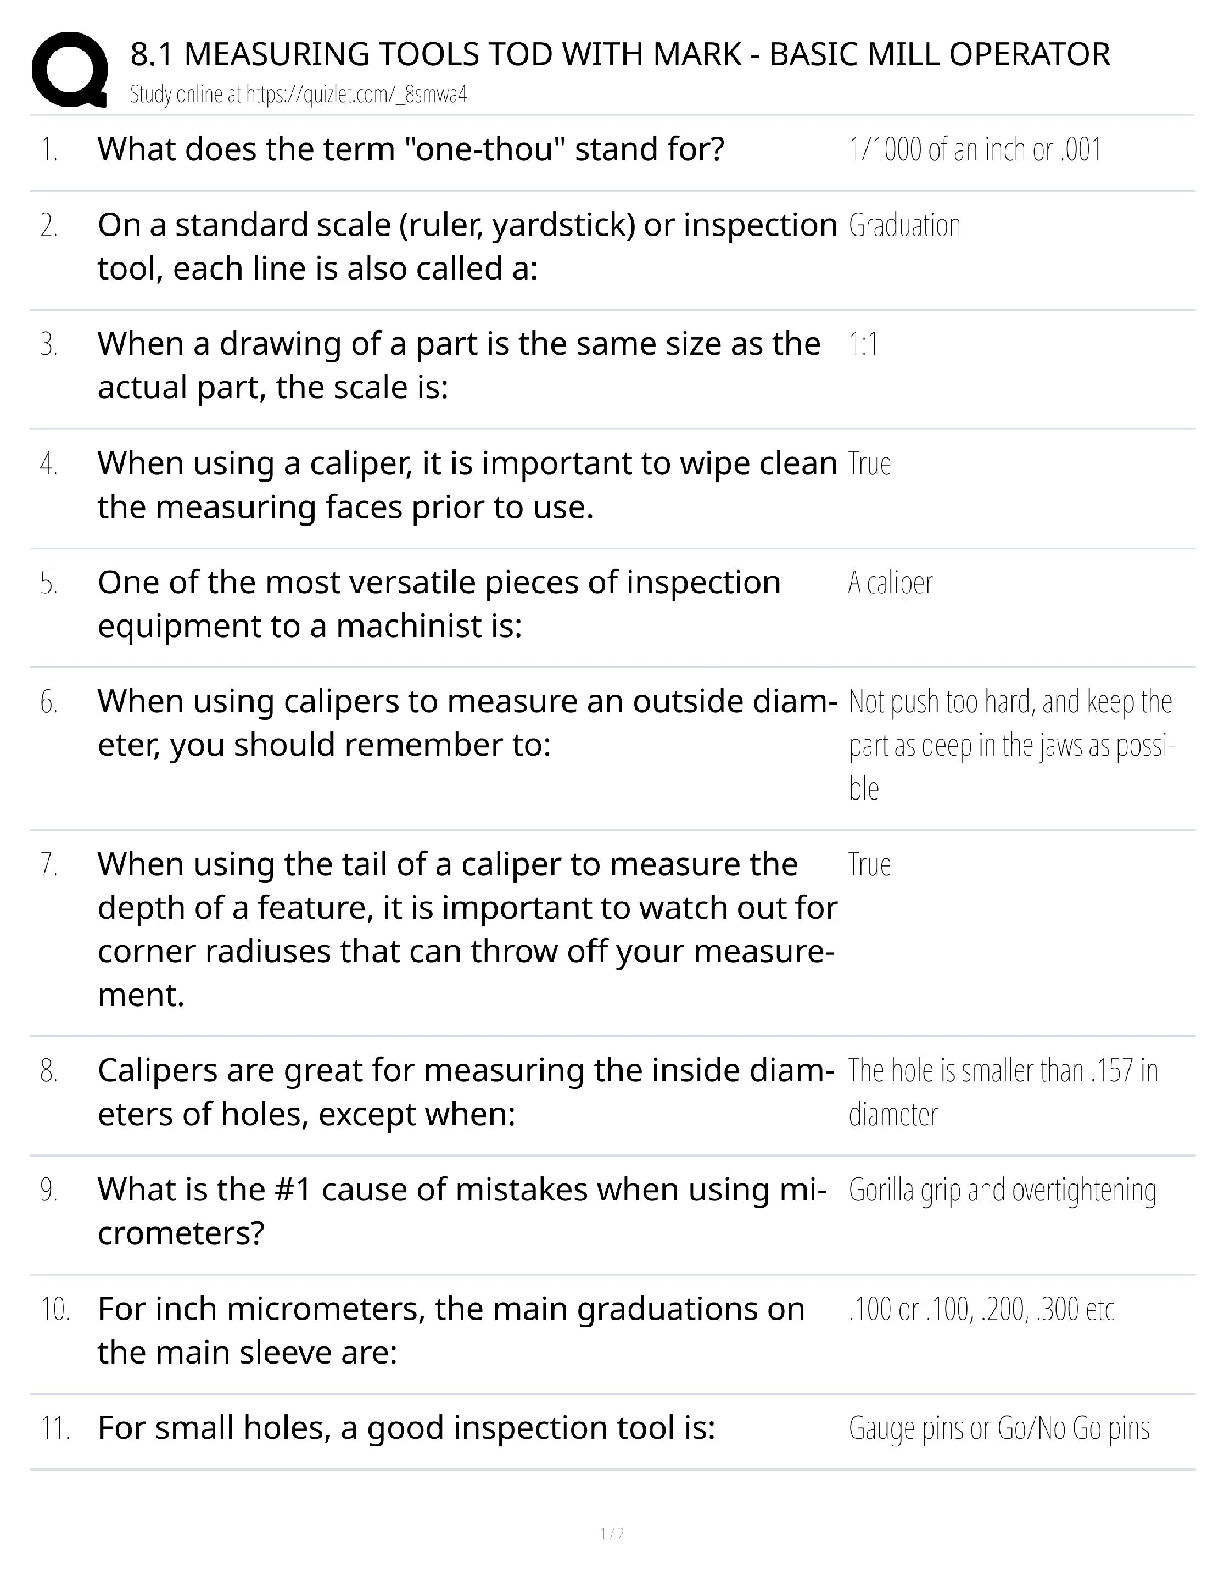1224x1584 pixels.
Task: Click the "Gauge pins or Go/No Go pins" answer
Action: [x=999, y=1428]
